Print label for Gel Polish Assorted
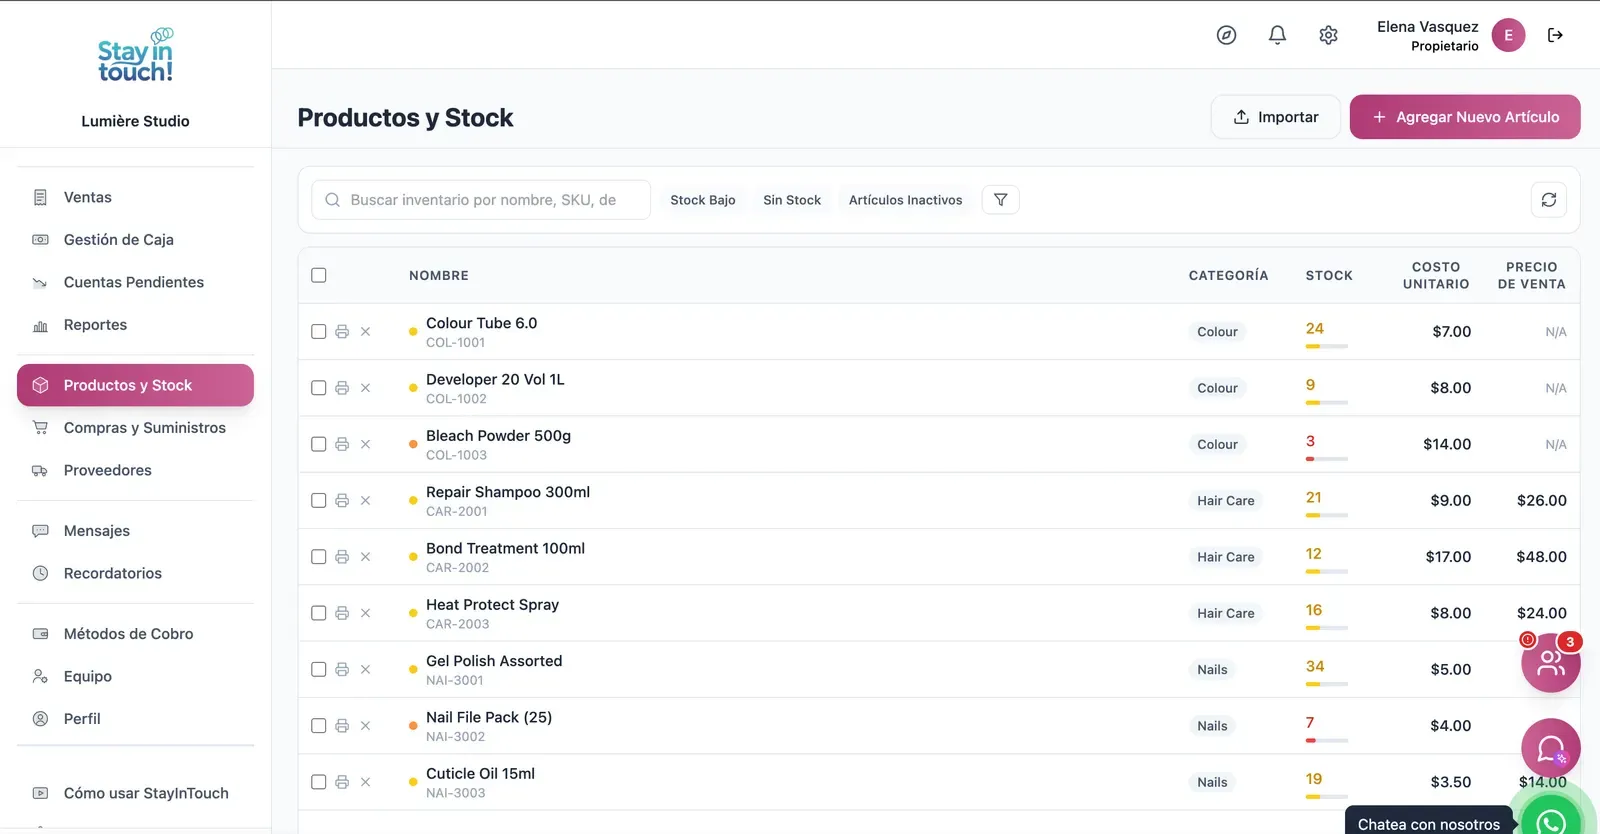1600x834 pixels. [x=342, y=669]
